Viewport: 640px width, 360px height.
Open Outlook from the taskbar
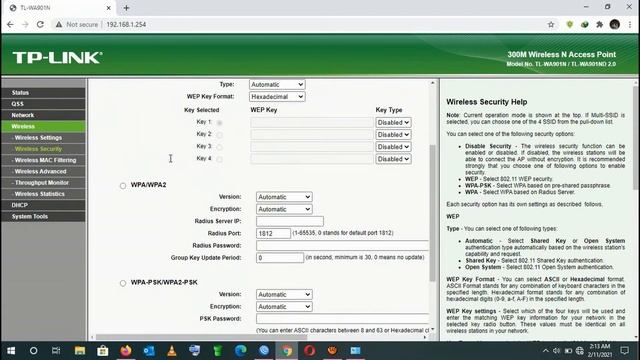tap(149, 351)
